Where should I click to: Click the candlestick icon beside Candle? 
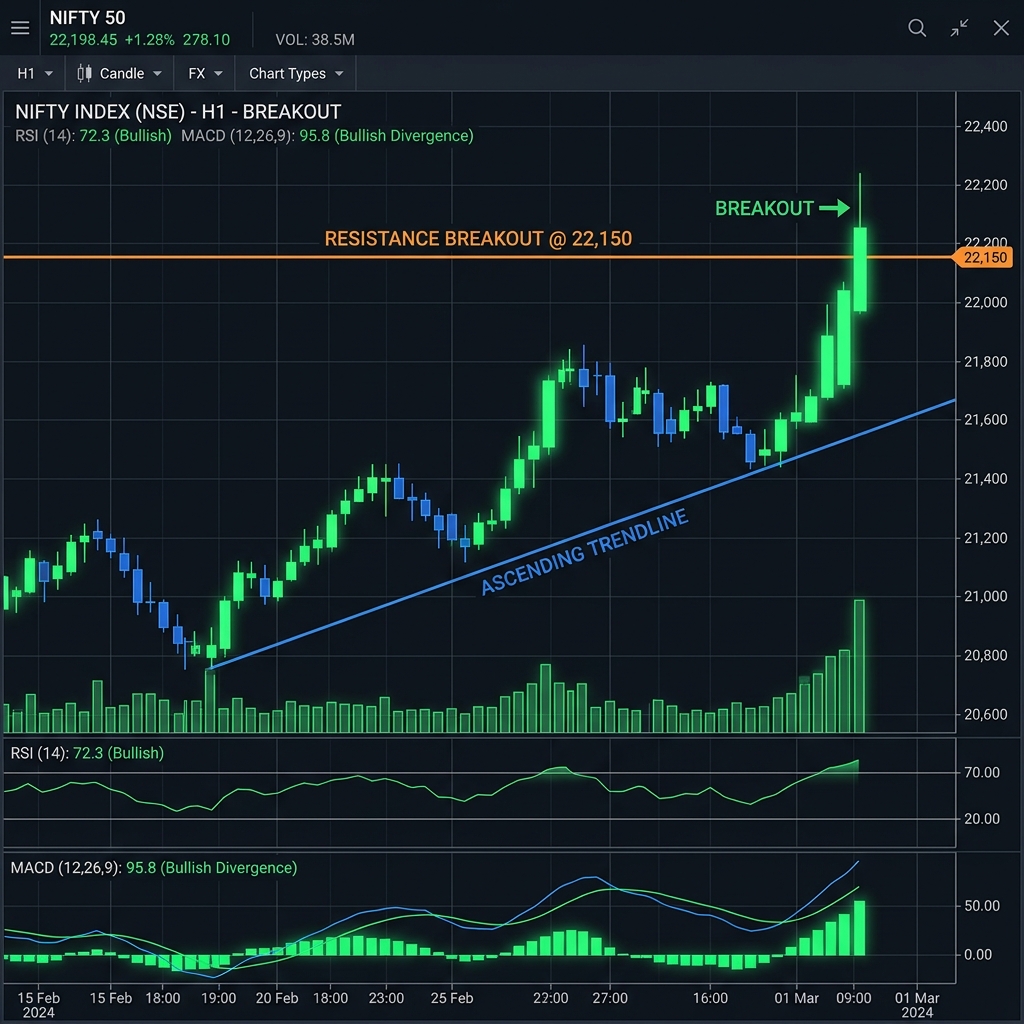click(84, 73)
